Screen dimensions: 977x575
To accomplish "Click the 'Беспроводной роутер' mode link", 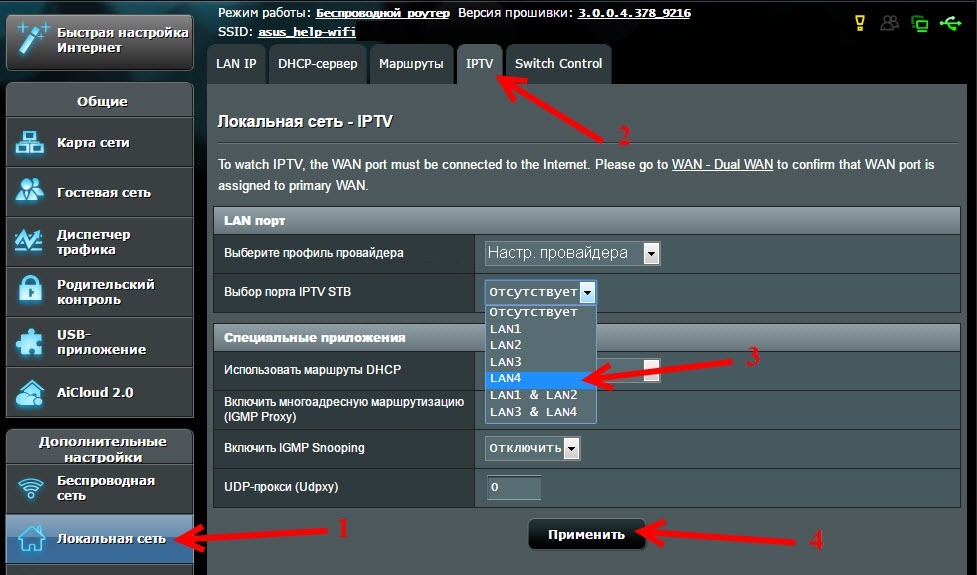I will pos(383,12).
